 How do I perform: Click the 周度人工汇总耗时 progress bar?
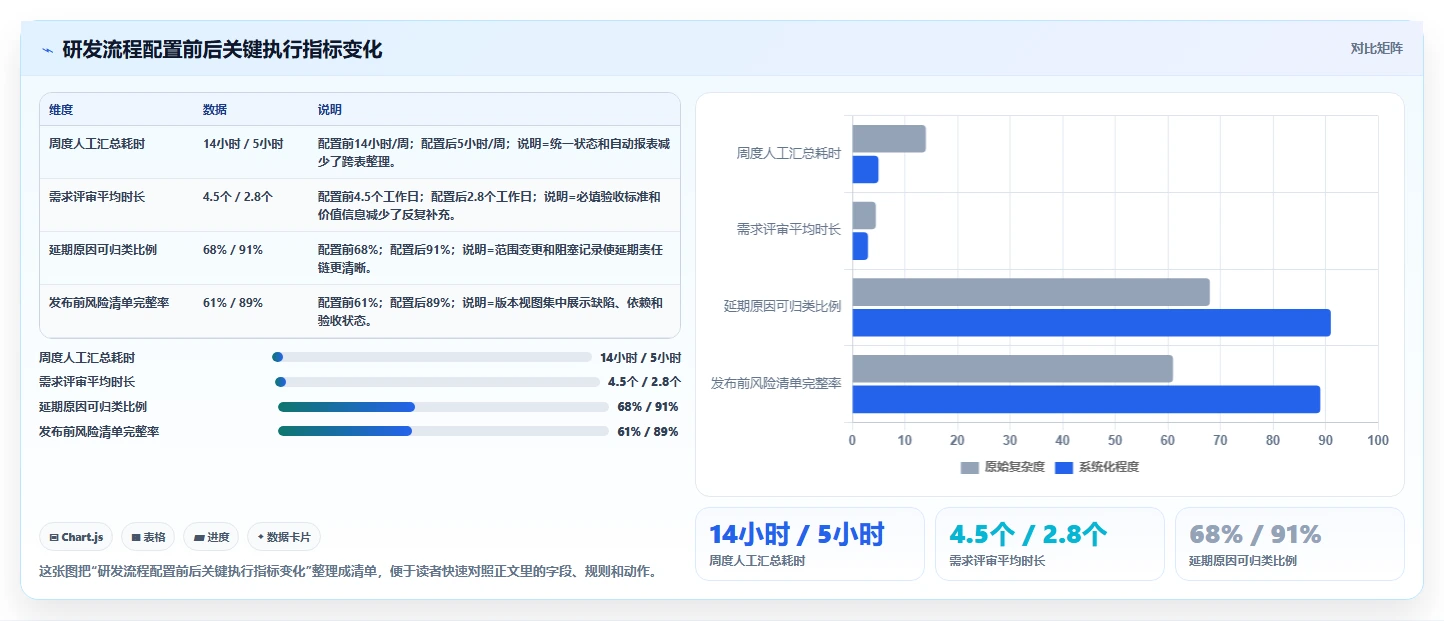432,357
